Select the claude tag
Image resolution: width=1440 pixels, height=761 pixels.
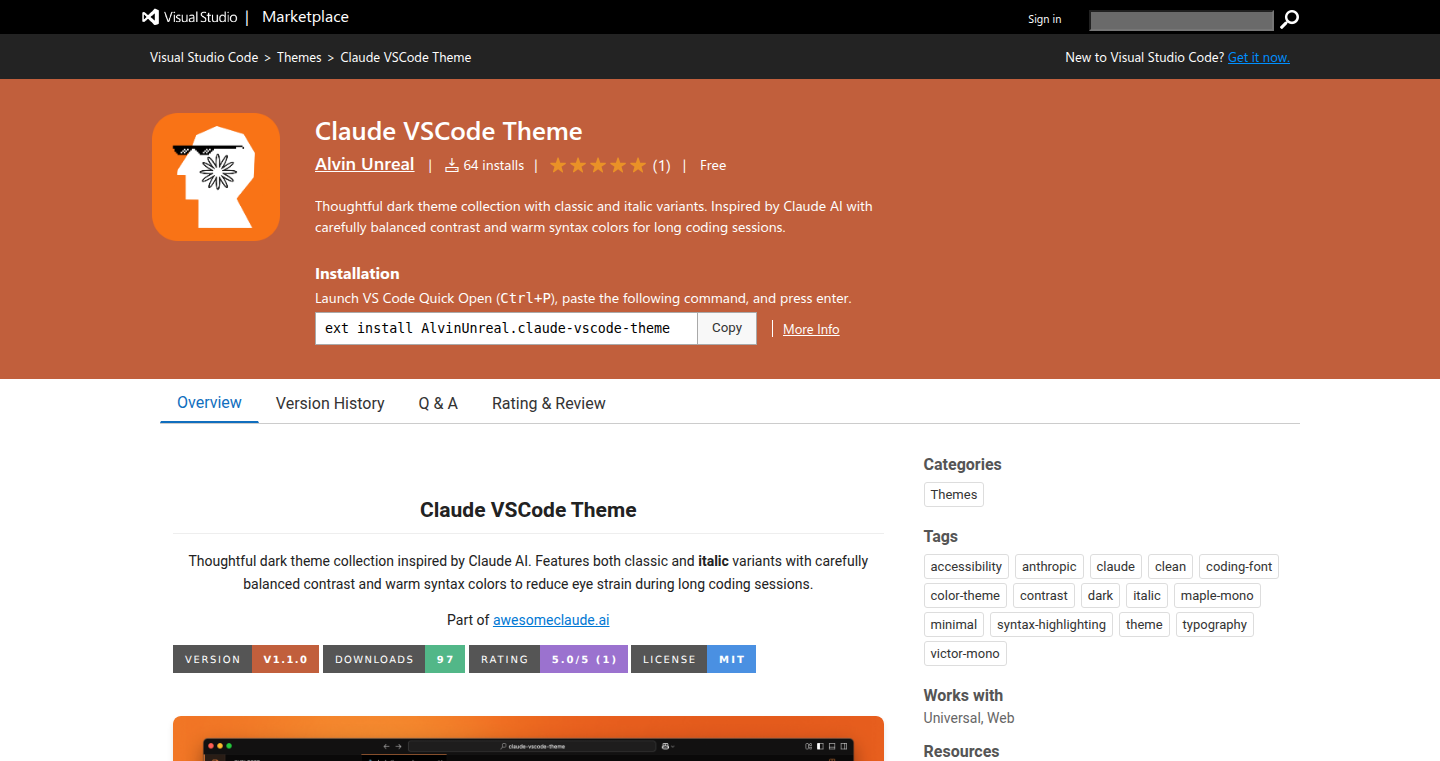coord(1116,566)
